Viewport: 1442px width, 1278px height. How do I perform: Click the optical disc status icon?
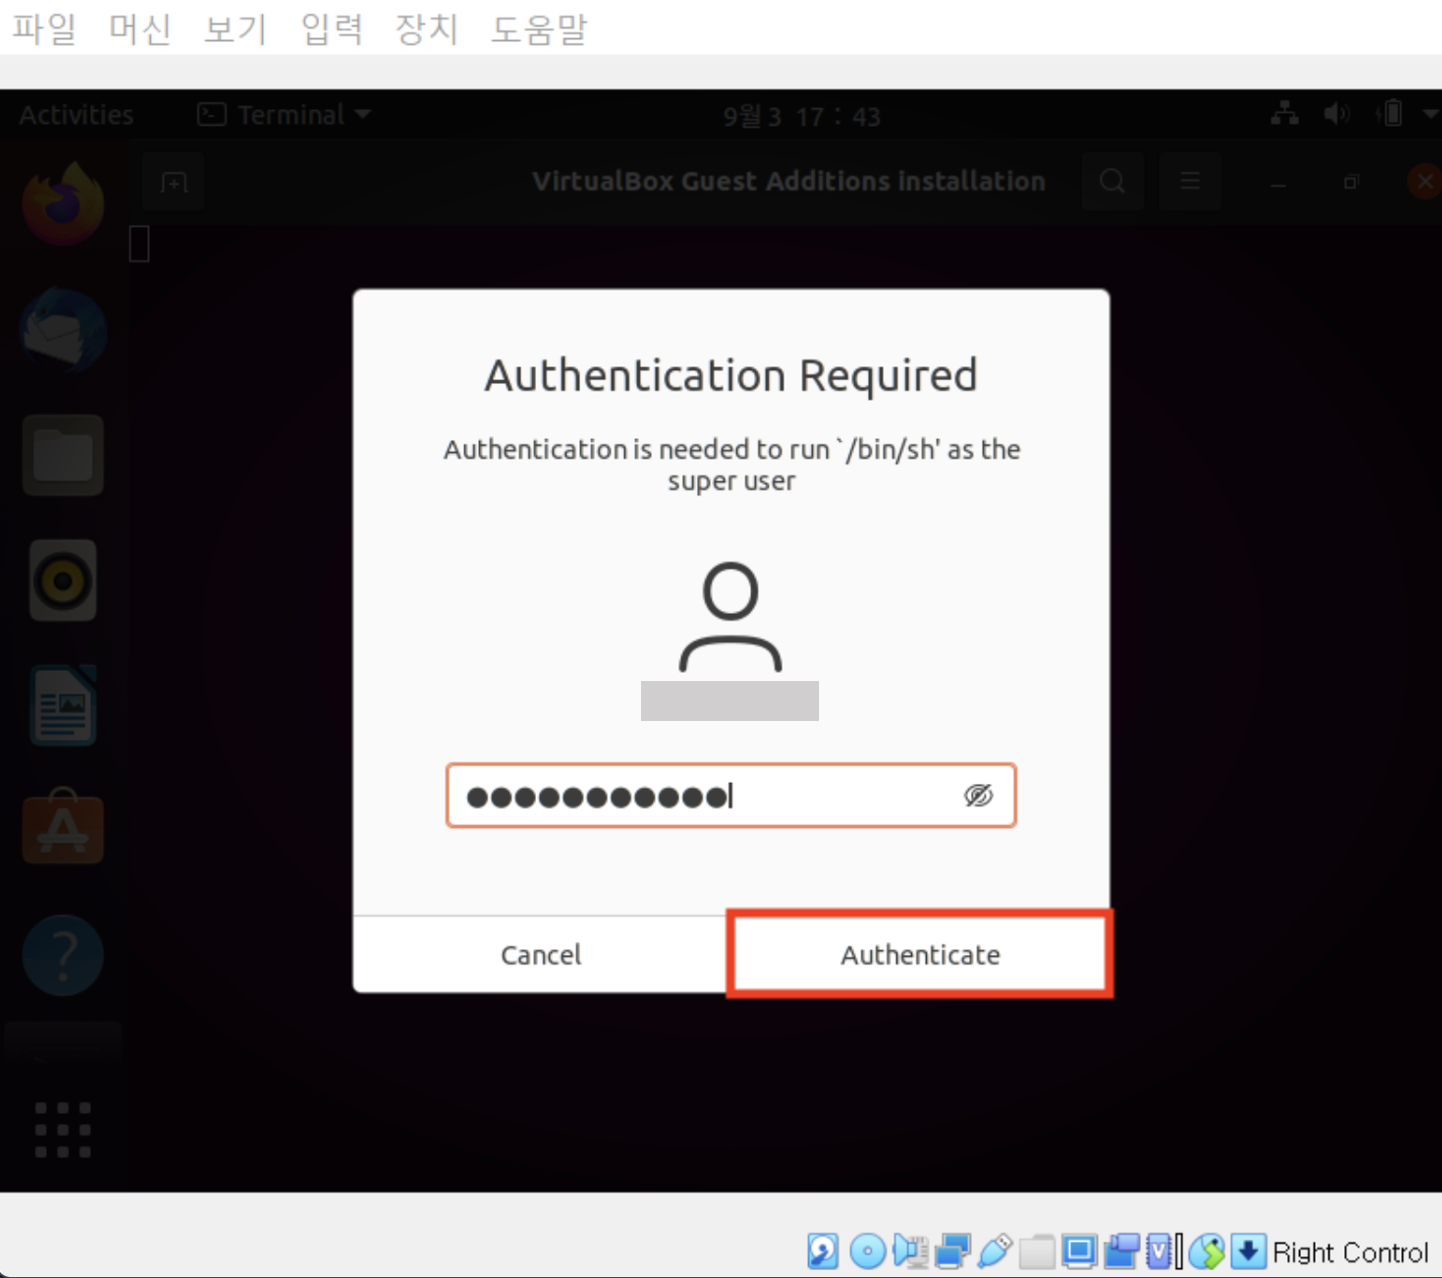[868, 1251]
